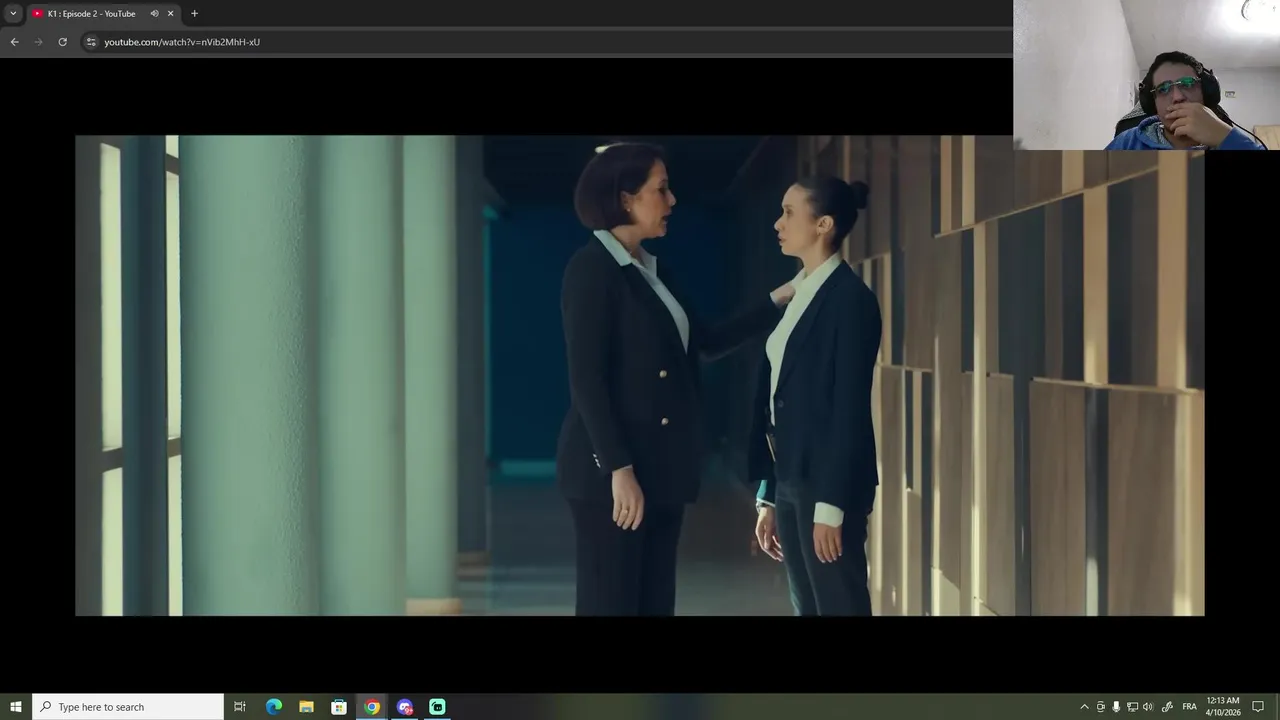The image size is (1280, 720).
Task: Open the notification center icon
Action: pyautogui.click(x=1259, y=707)
